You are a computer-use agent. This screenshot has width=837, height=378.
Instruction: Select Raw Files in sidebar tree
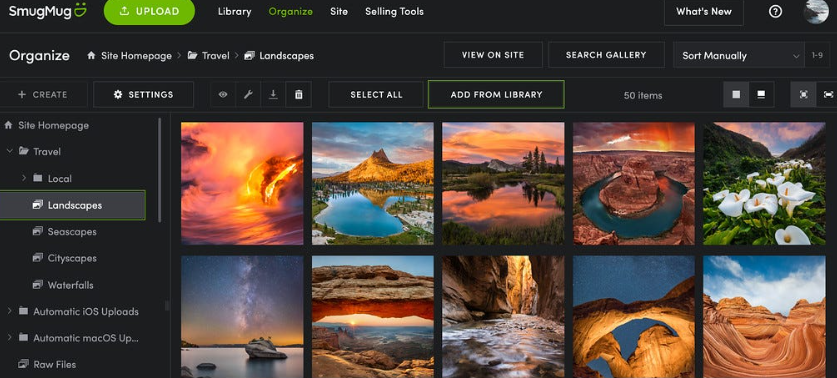click(x=54, y=365)
